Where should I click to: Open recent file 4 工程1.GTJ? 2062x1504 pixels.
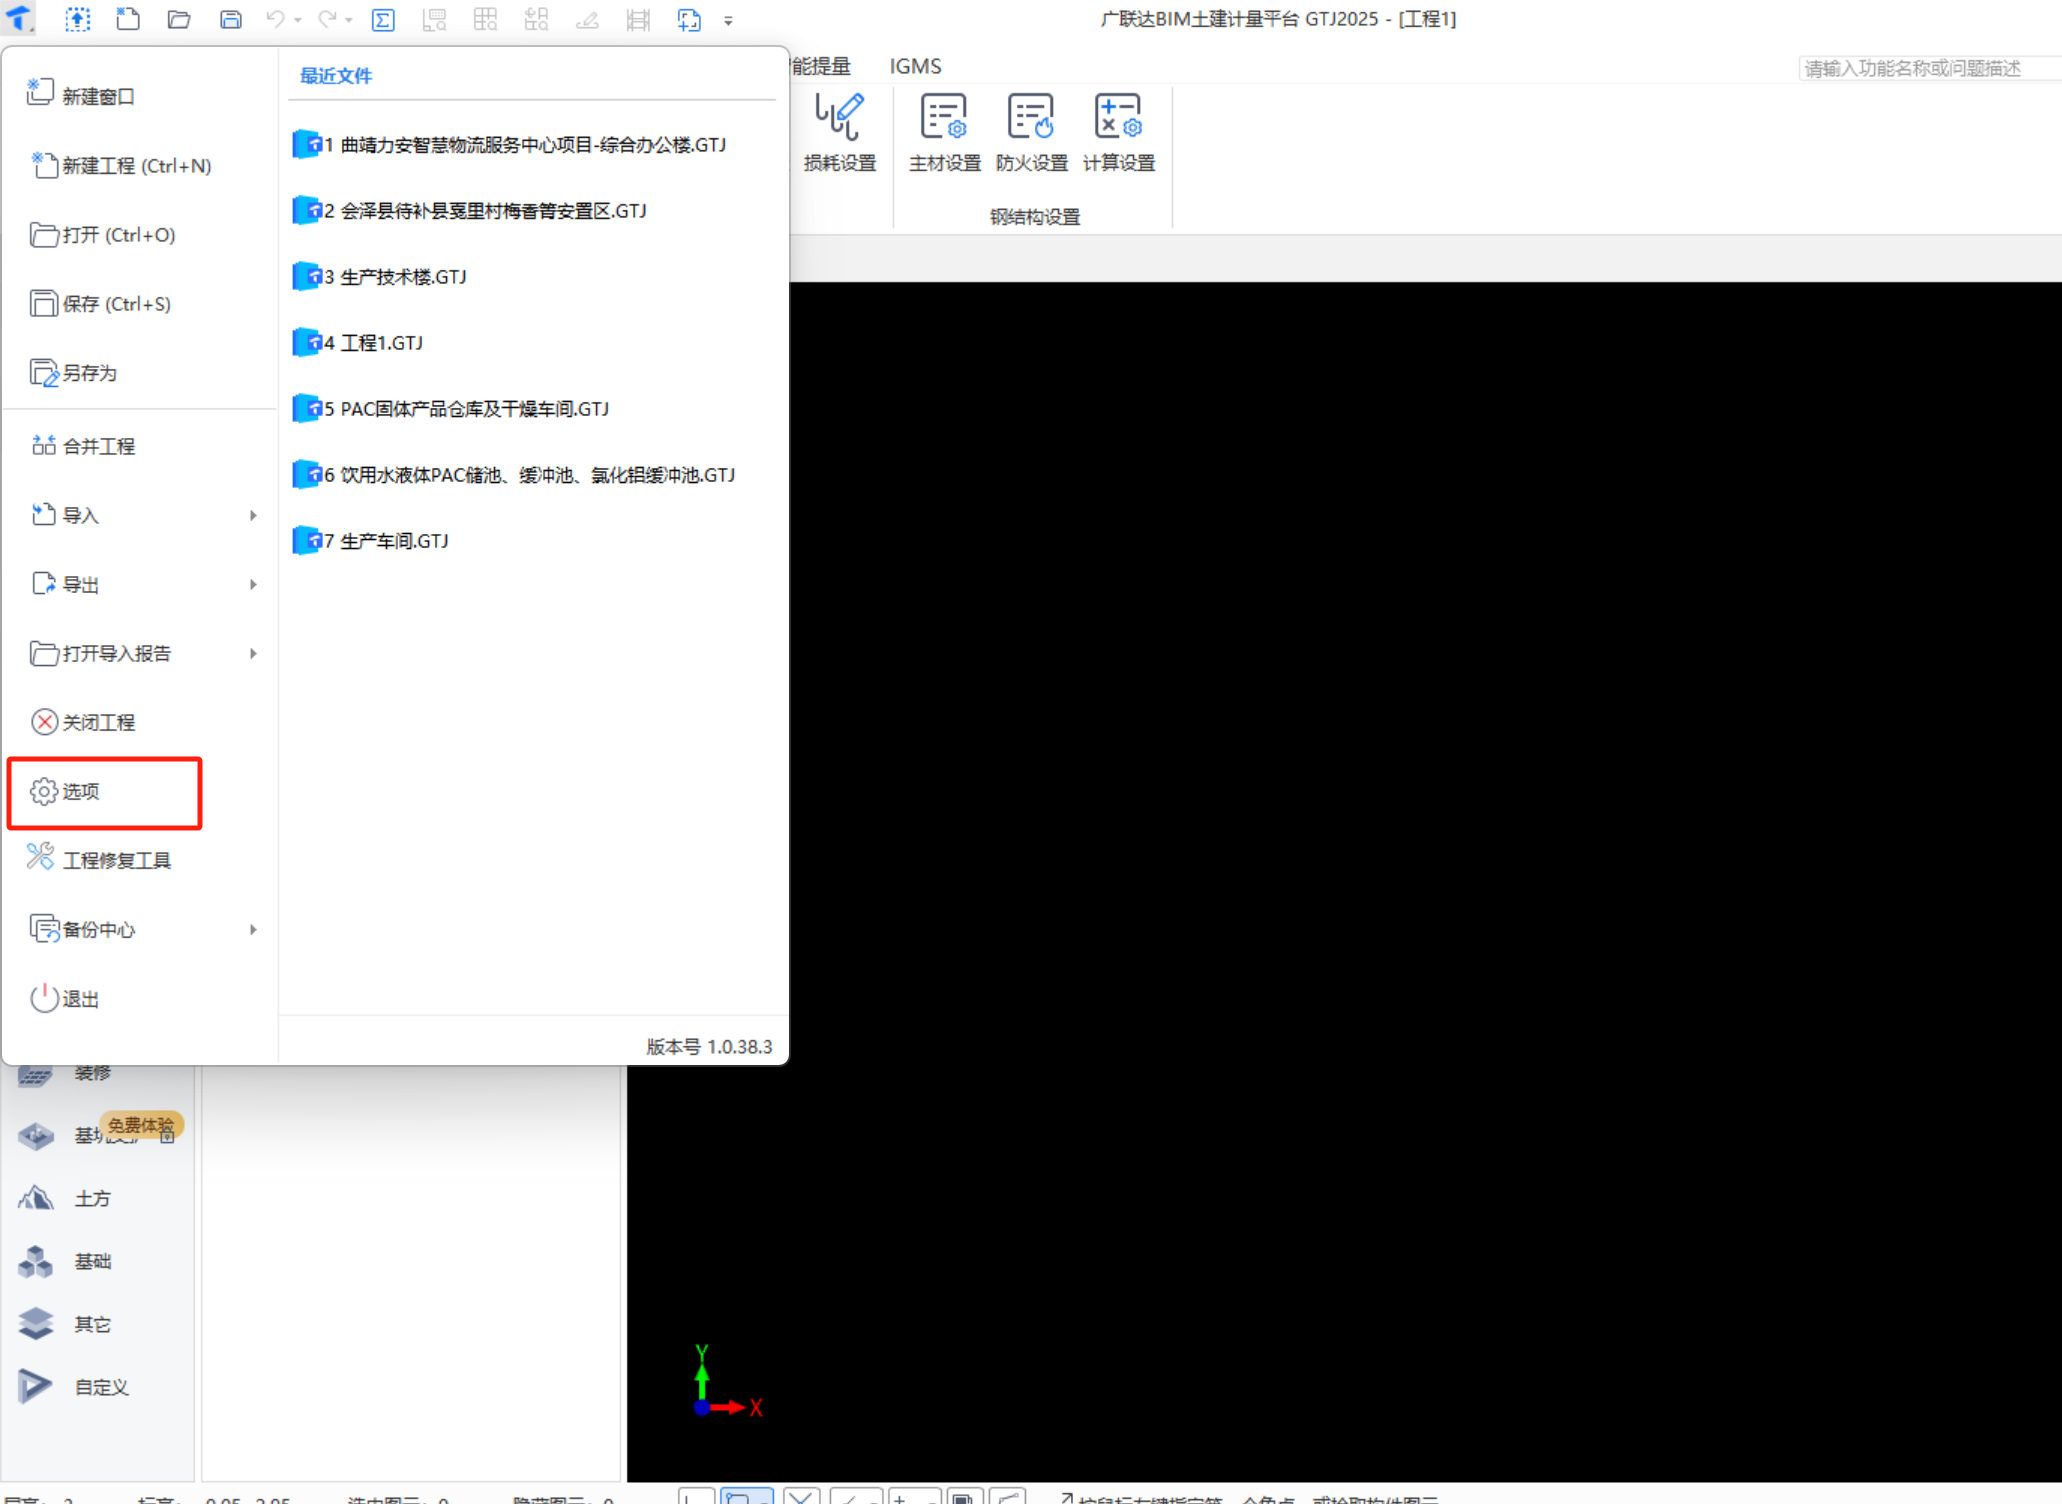click(x=358, y=343)
